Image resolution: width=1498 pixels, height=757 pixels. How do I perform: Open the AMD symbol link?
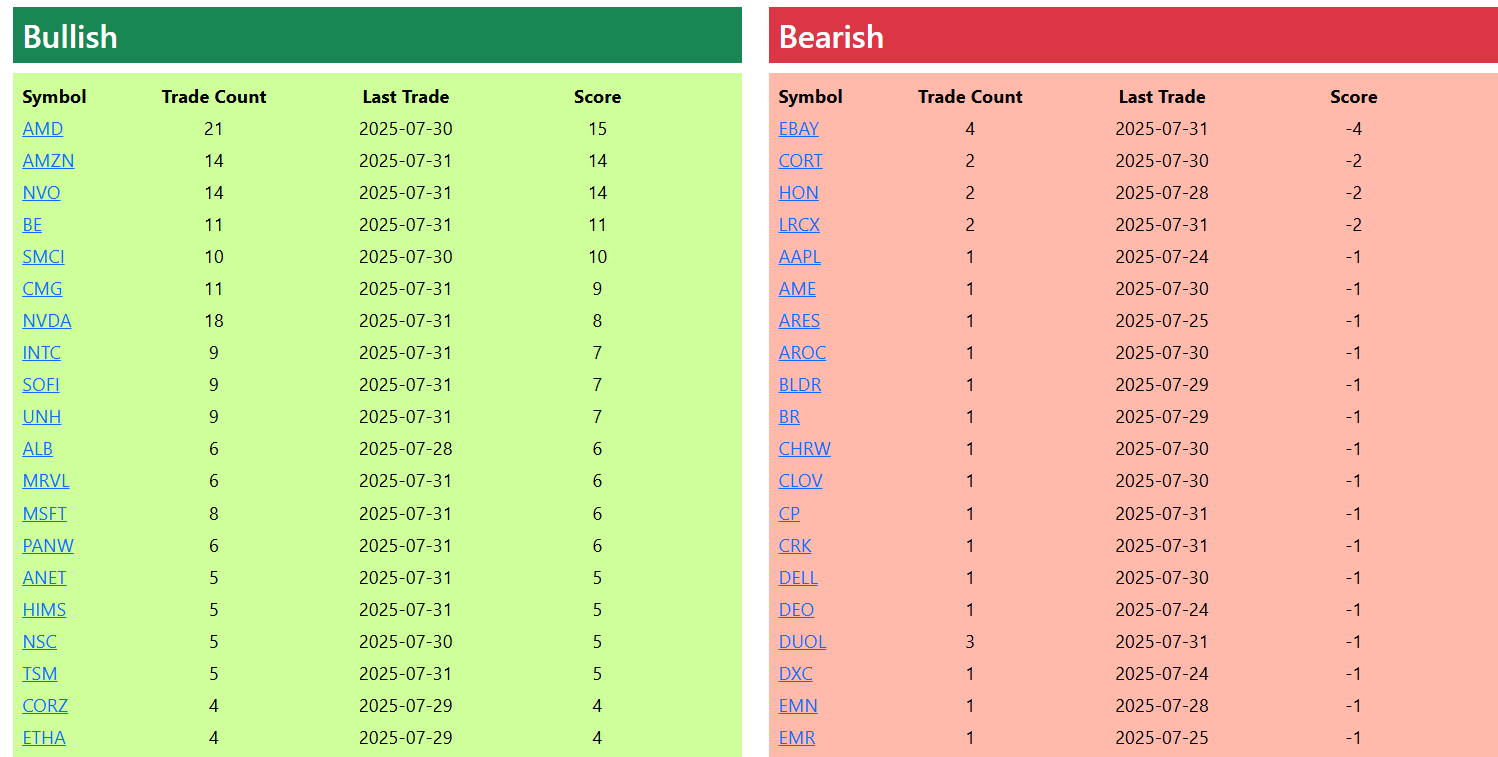pyautogui.click(x=43, y=129)
